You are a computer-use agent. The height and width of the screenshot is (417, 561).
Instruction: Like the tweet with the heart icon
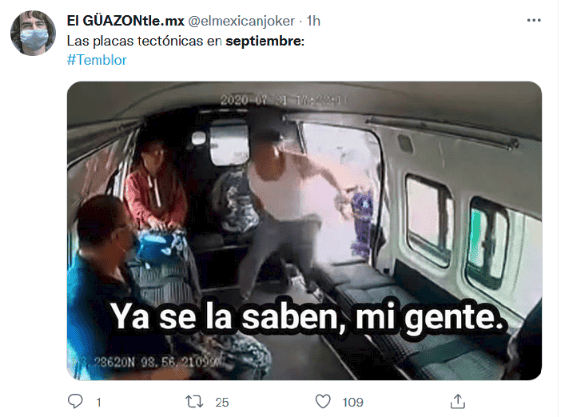pos(323,401)
